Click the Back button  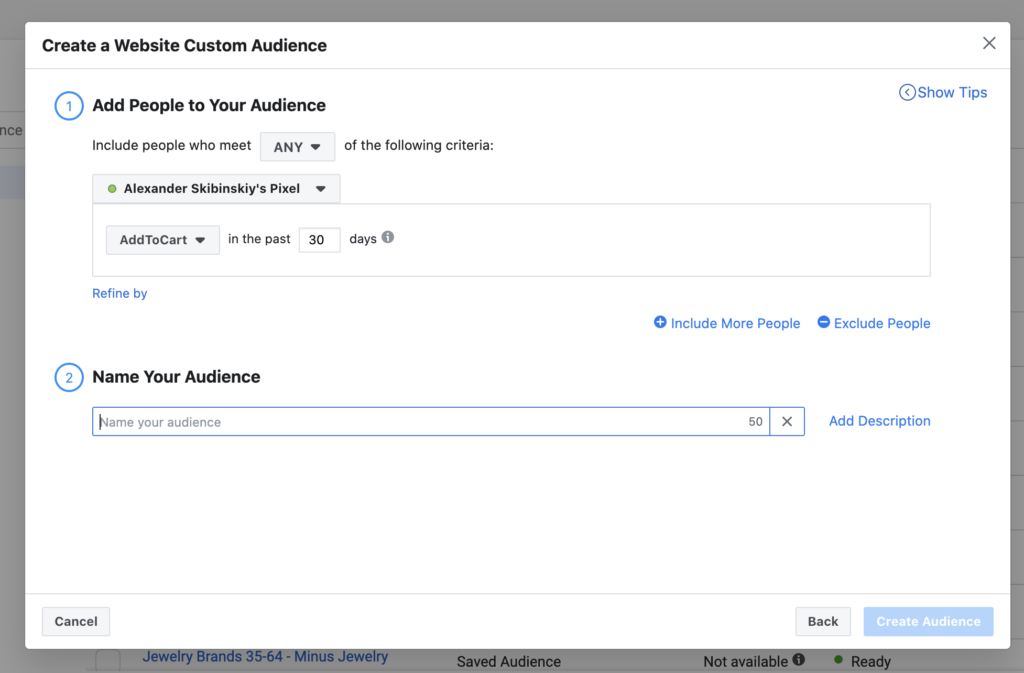[823, 621]
